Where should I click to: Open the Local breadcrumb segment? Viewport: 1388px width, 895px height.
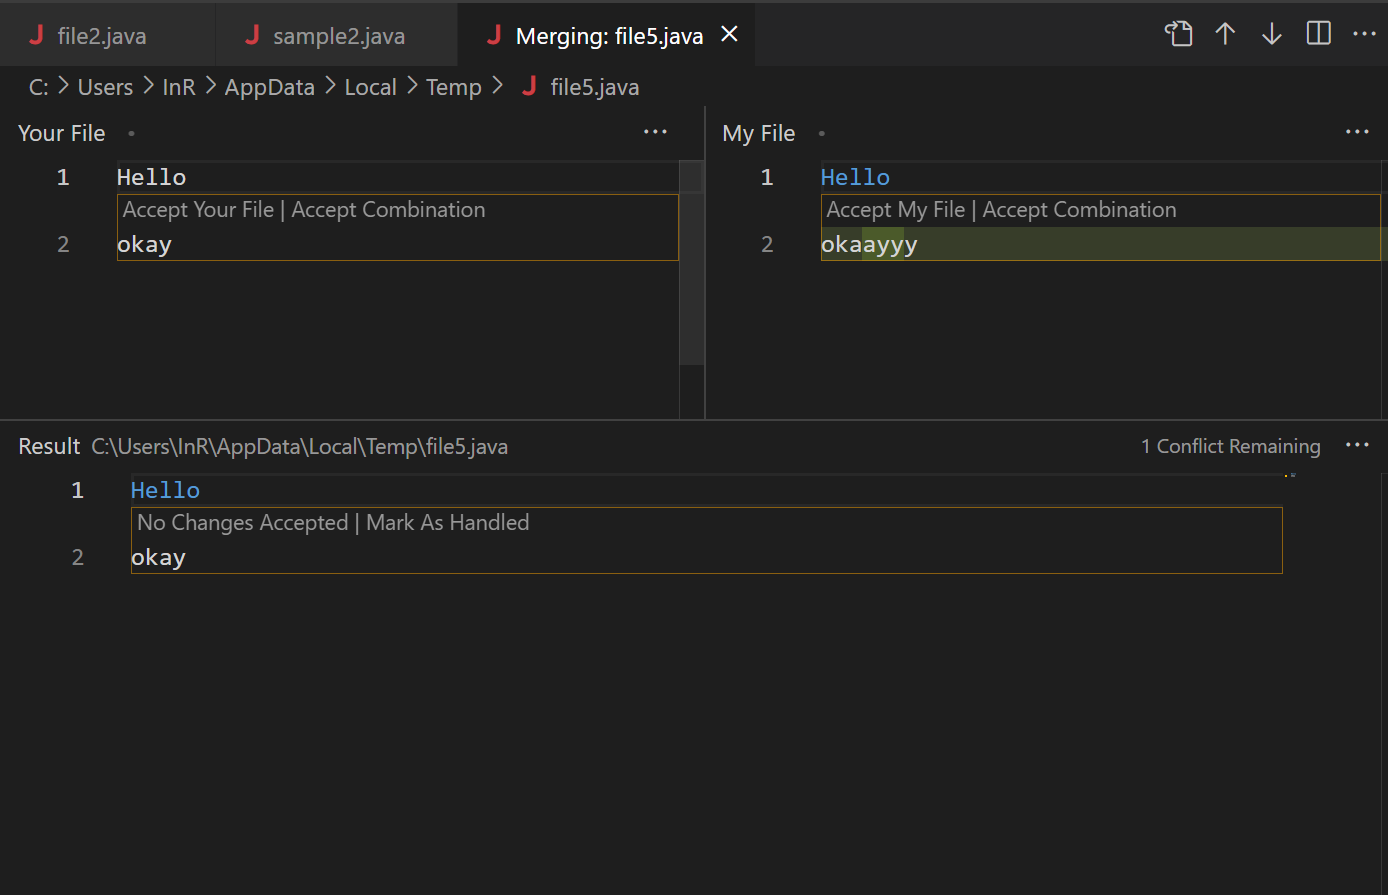[x=371, y=88]
